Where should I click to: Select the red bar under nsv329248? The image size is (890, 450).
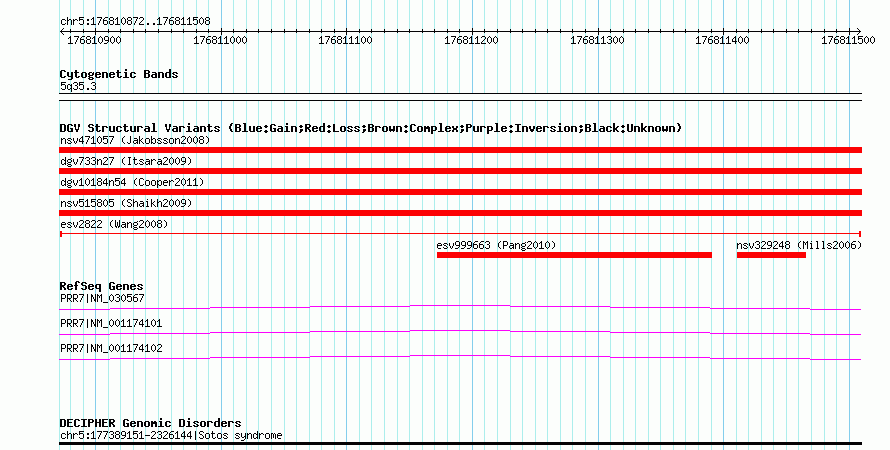tap(771, 255)
